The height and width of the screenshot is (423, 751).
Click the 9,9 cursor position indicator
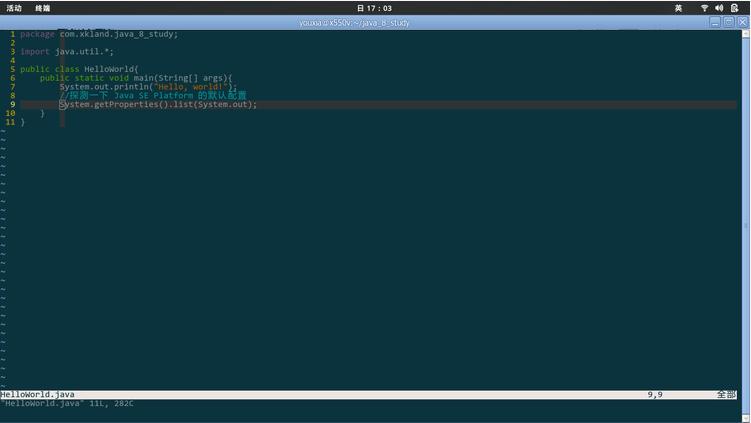655,395
